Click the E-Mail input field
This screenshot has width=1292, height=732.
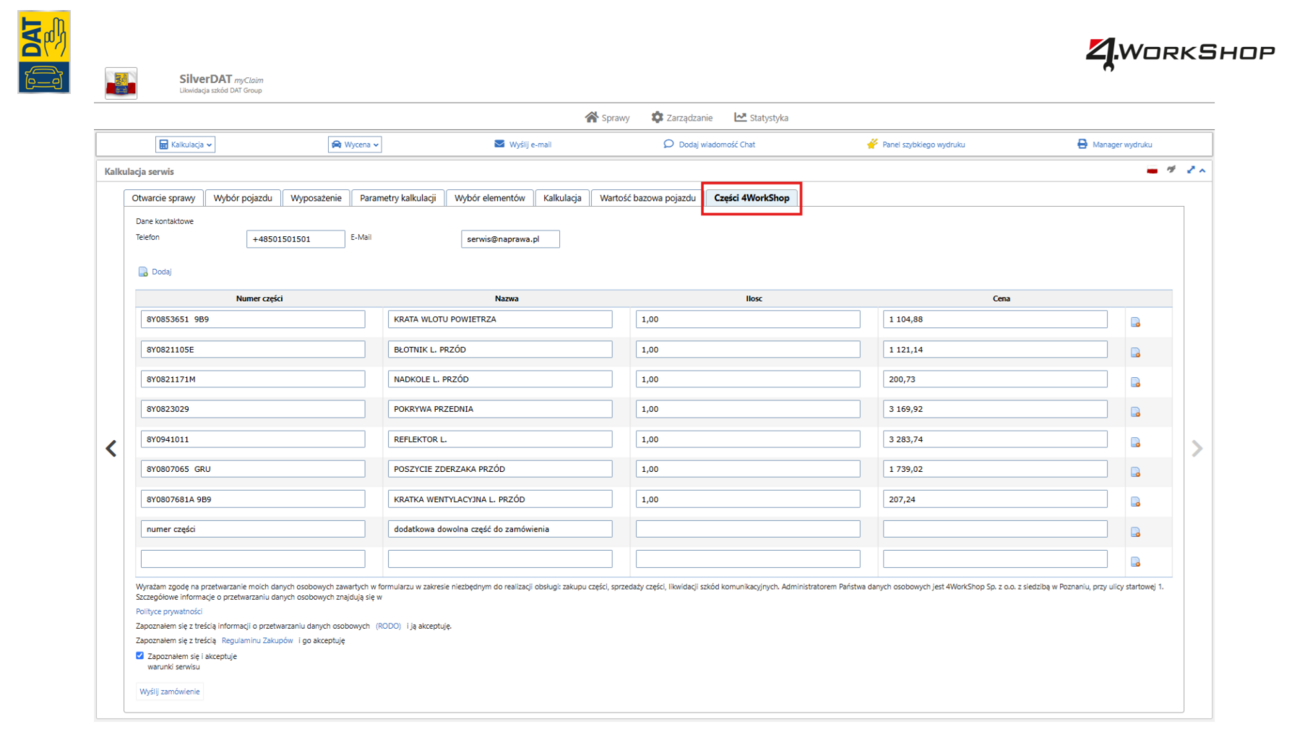(510, 239)
